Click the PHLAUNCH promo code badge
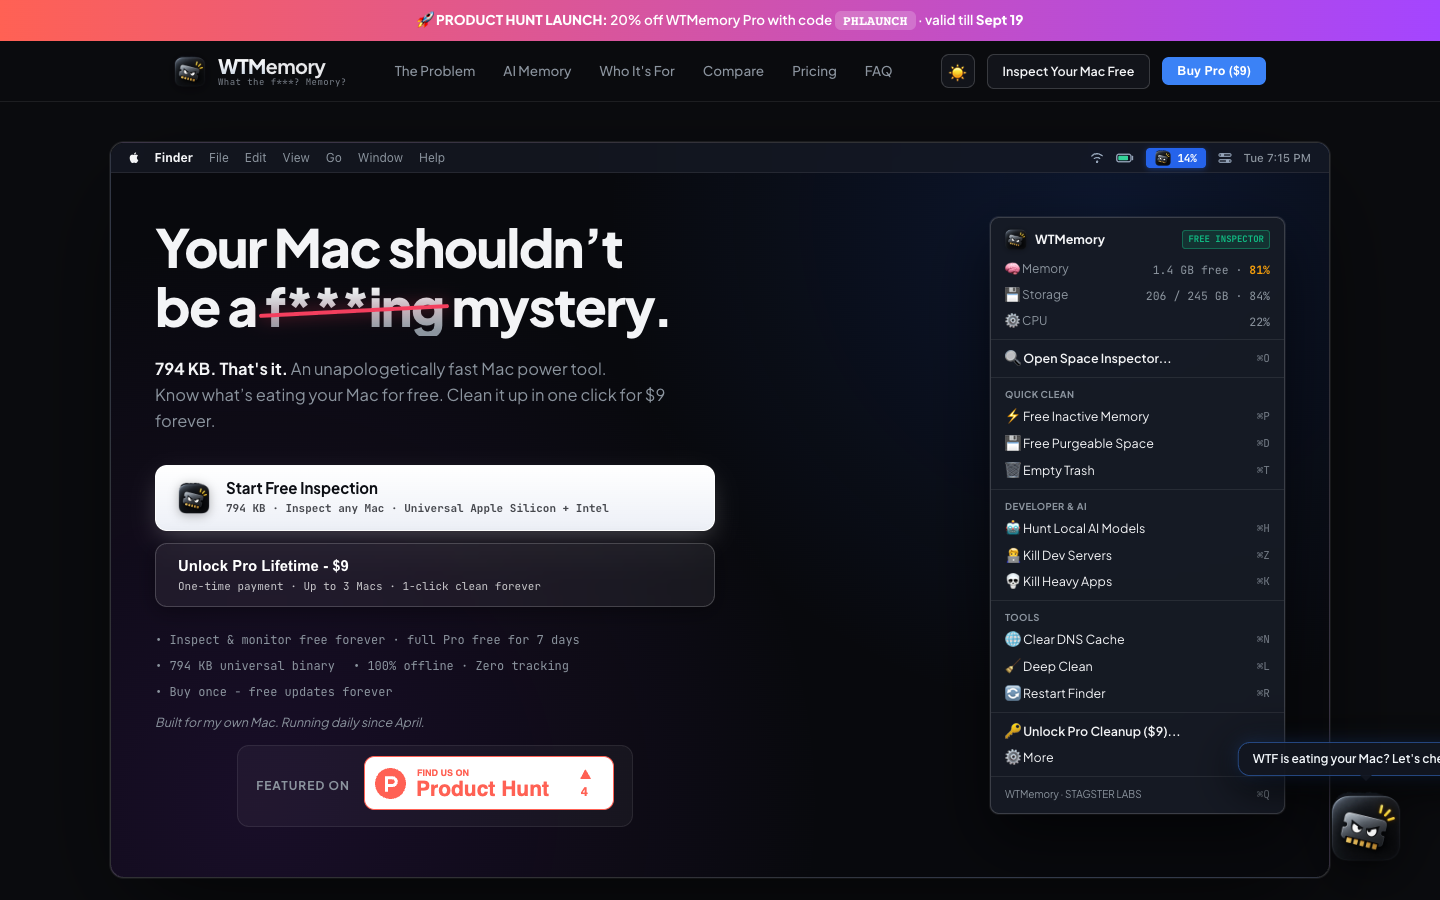The image size is (1440, 900). 875,20
